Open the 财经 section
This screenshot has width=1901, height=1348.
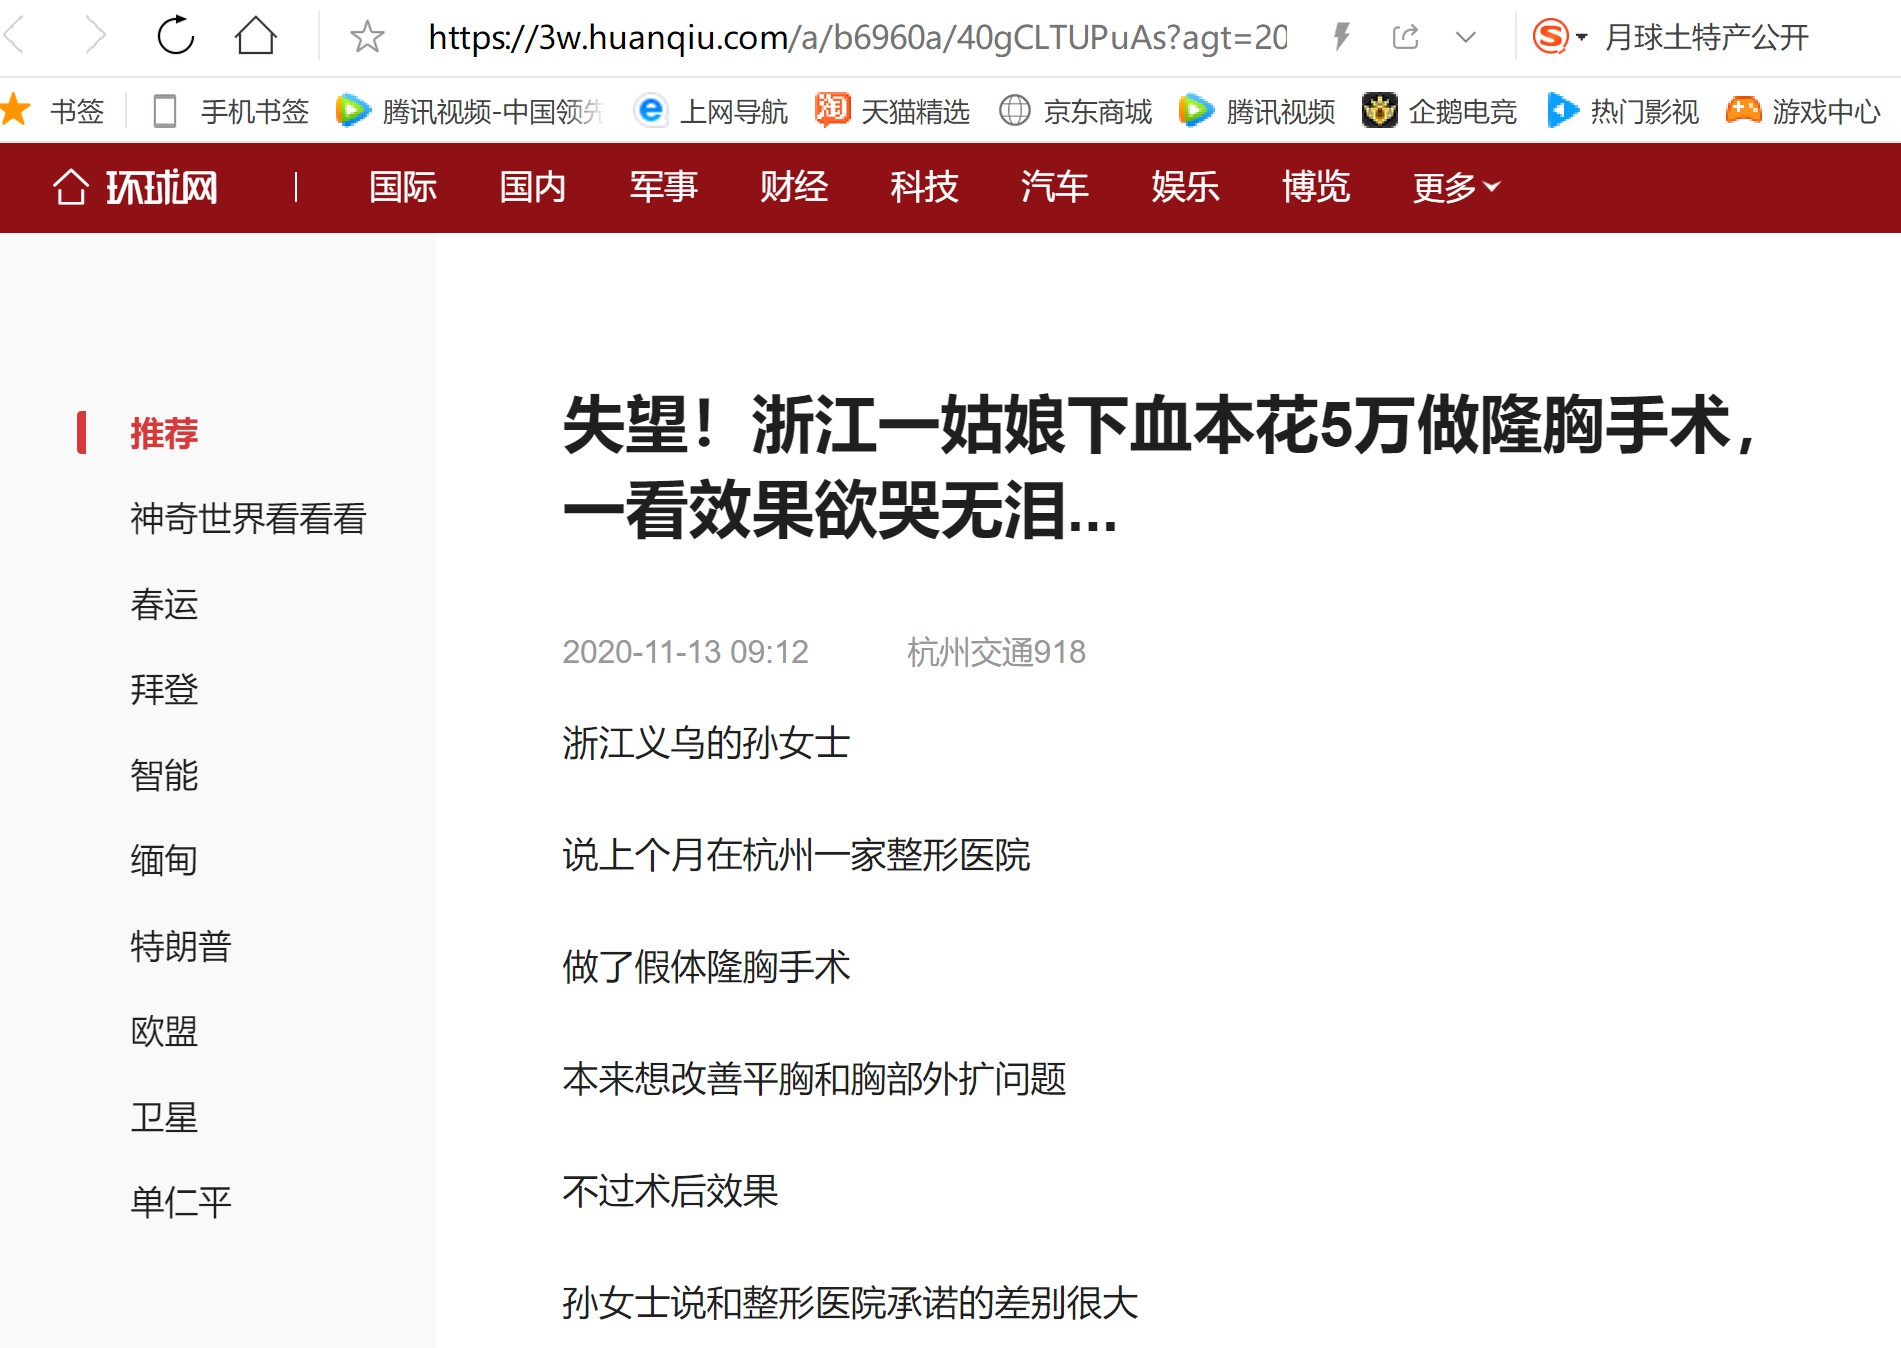click(794, 187)
